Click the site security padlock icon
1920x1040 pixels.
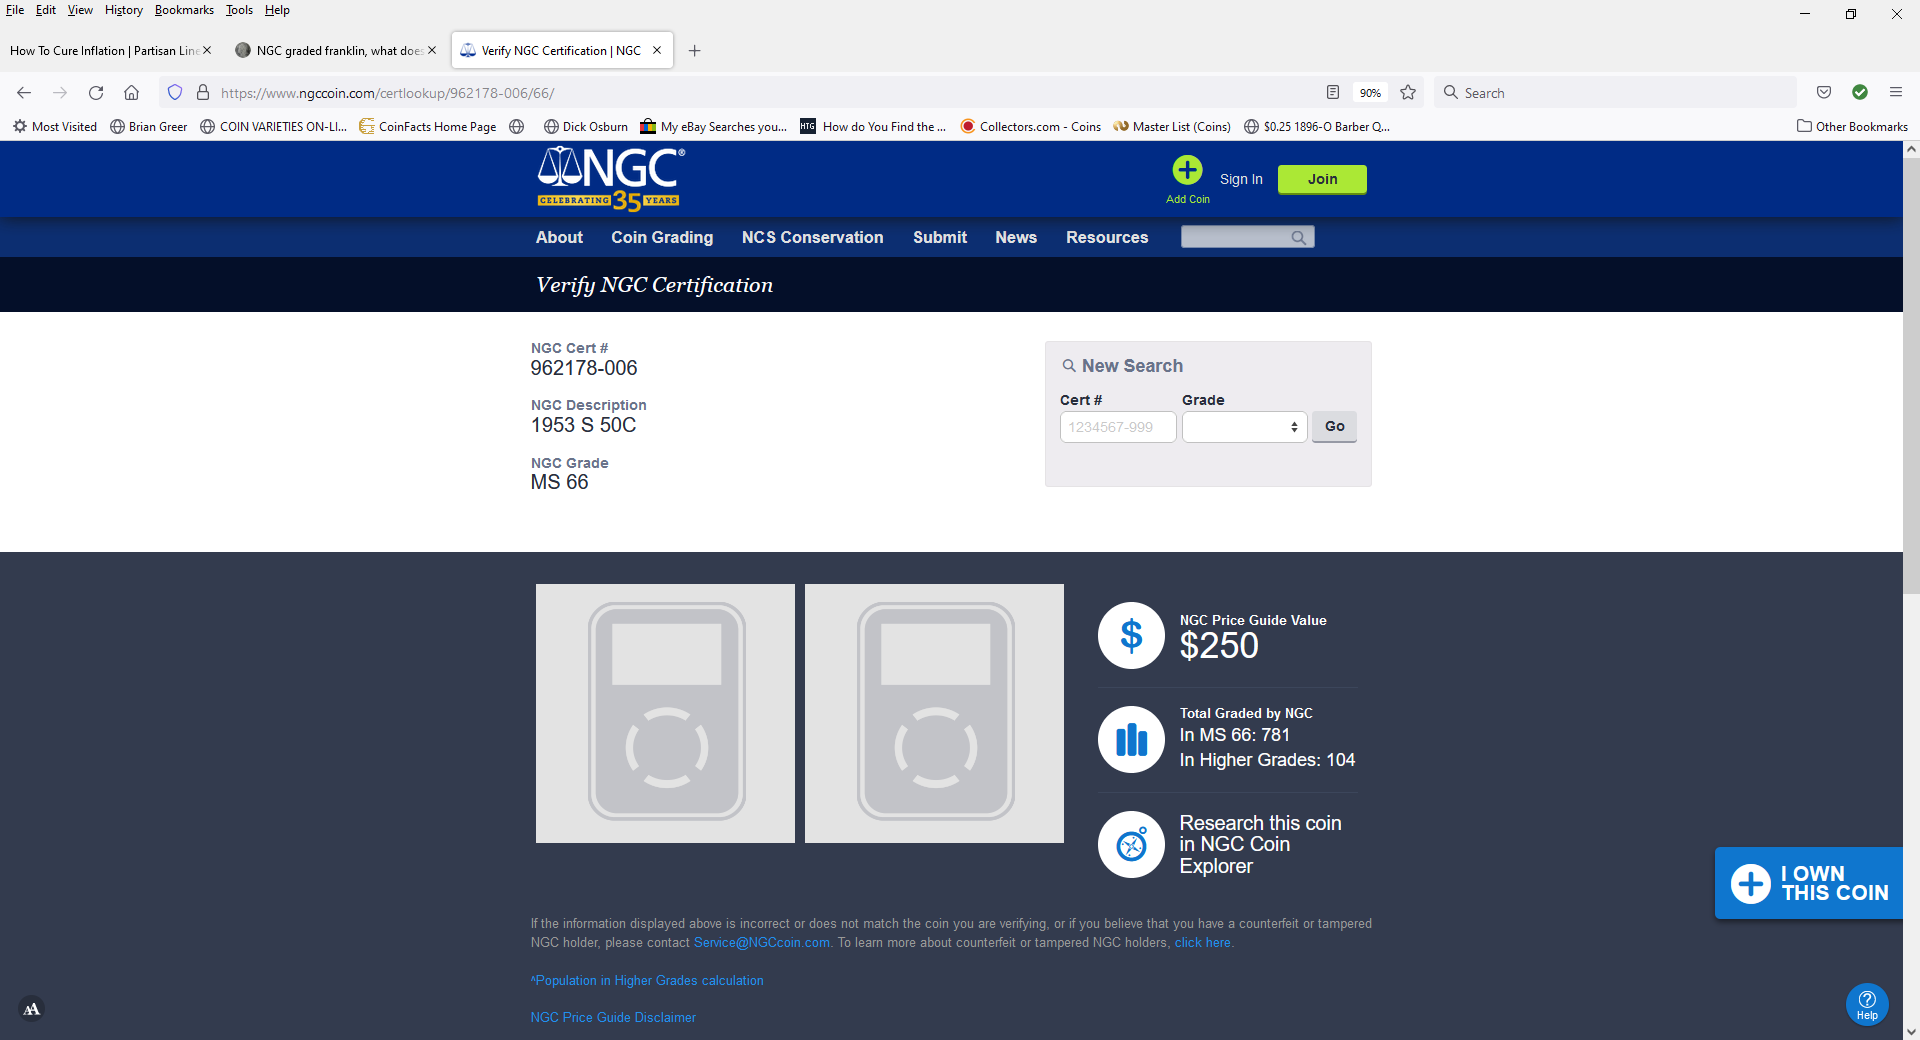(x=202, y=92)
